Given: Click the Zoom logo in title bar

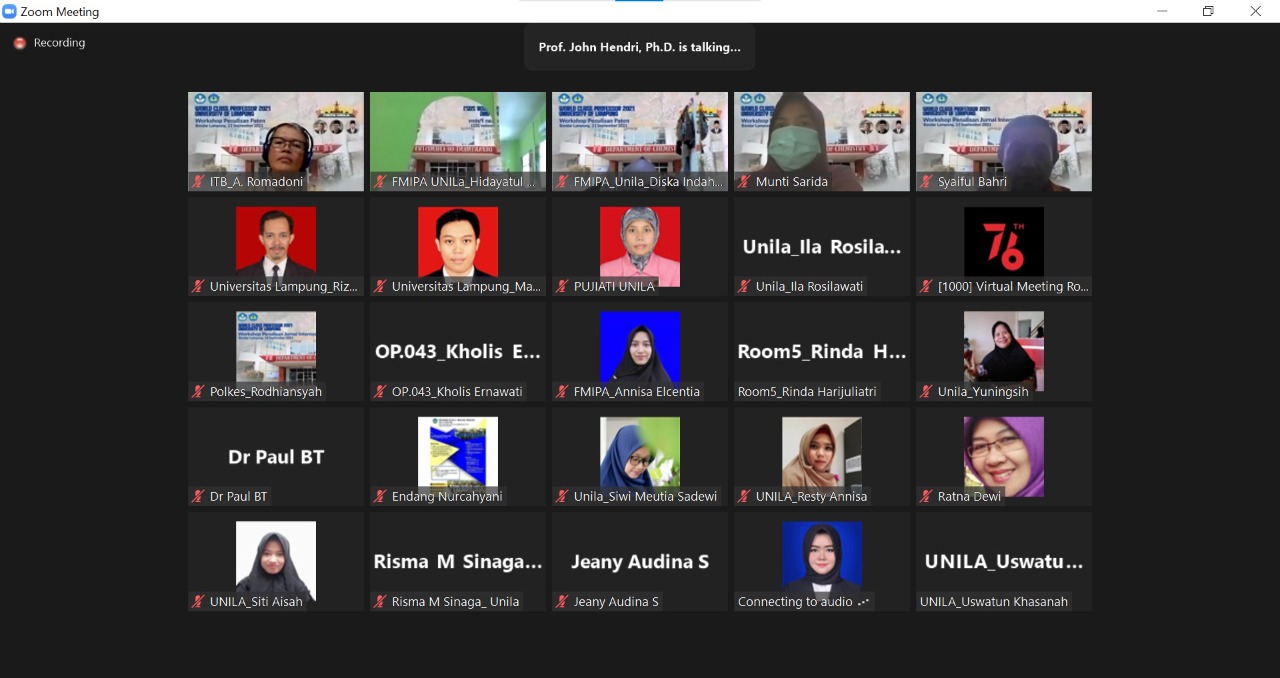Looking at the screenshot, I should pos(10,11).
